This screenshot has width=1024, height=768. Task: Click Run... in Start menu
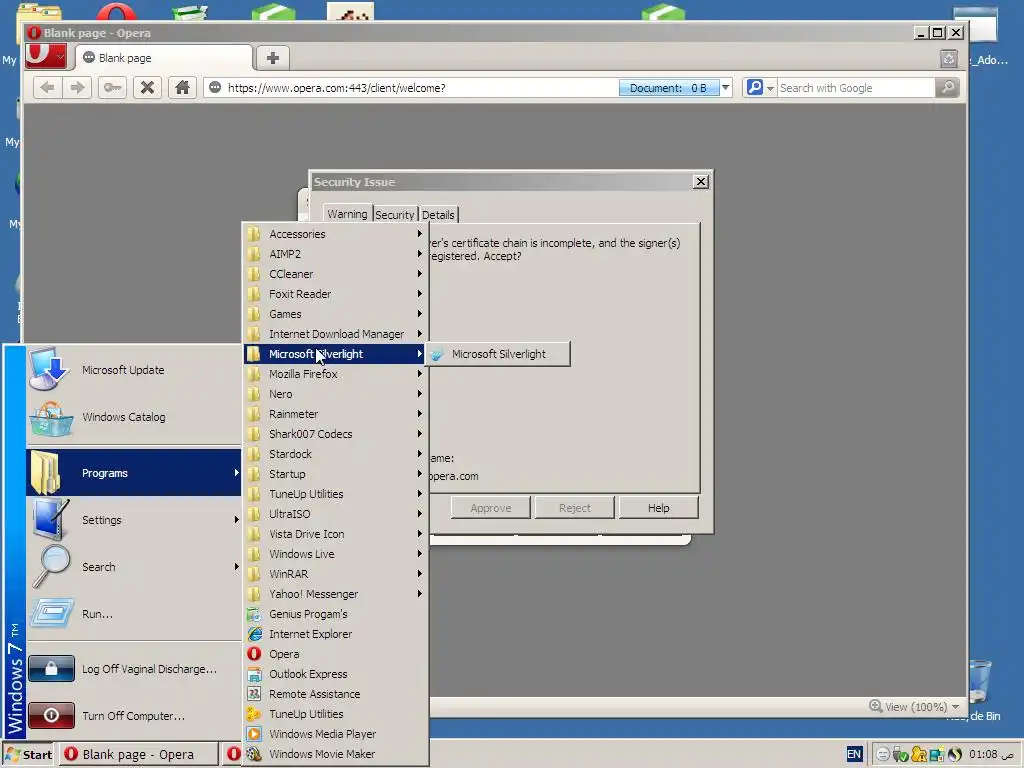pos(134,614)
